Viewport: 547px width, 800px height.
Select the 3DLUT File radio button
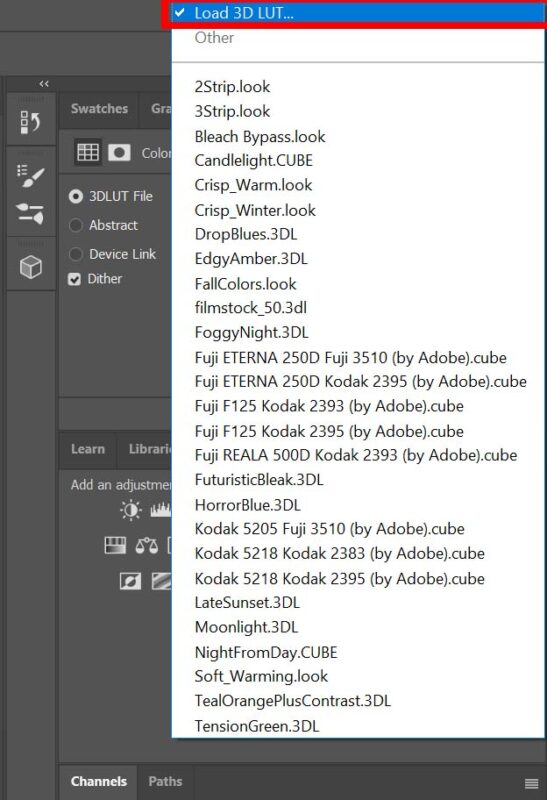pos(76,196)
